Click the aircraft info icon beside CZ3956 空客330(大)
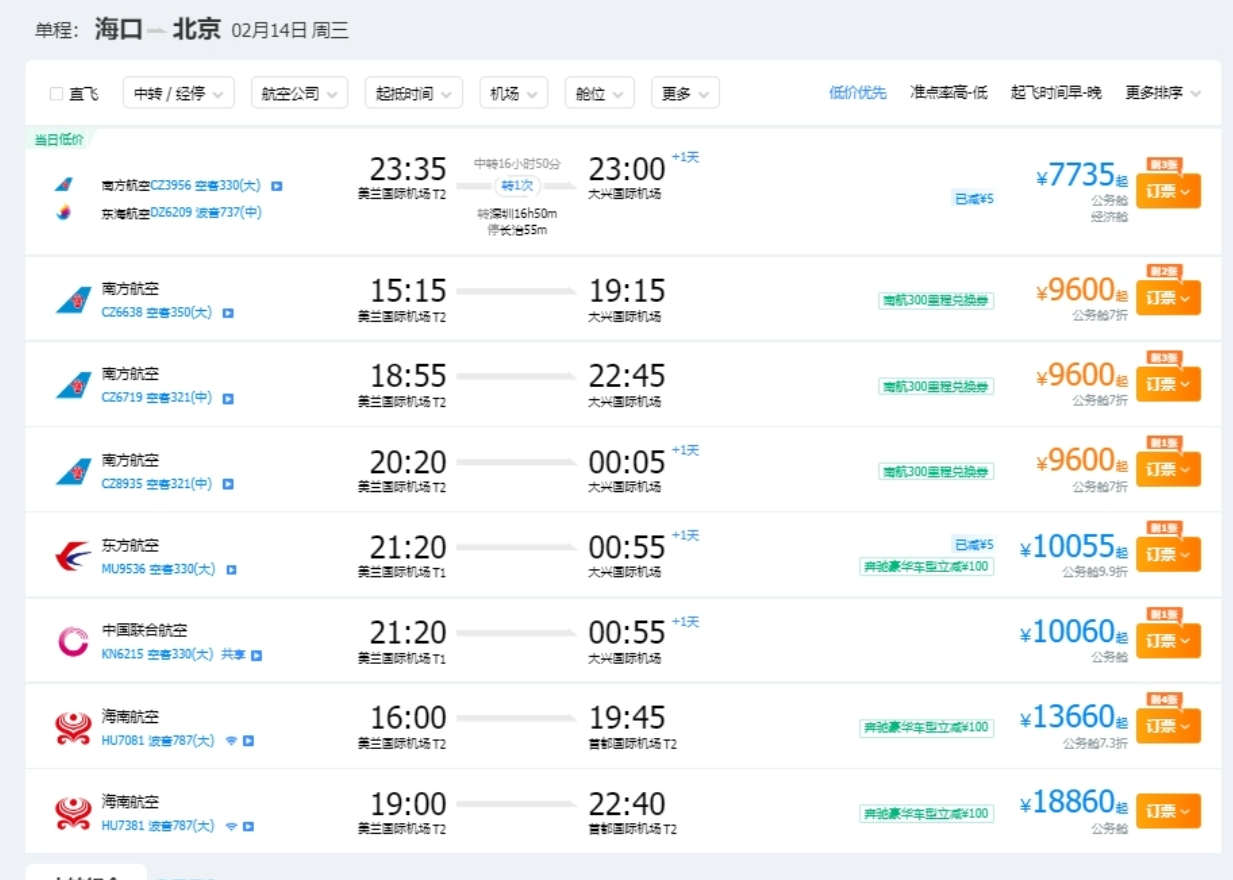 coord(277,186)
